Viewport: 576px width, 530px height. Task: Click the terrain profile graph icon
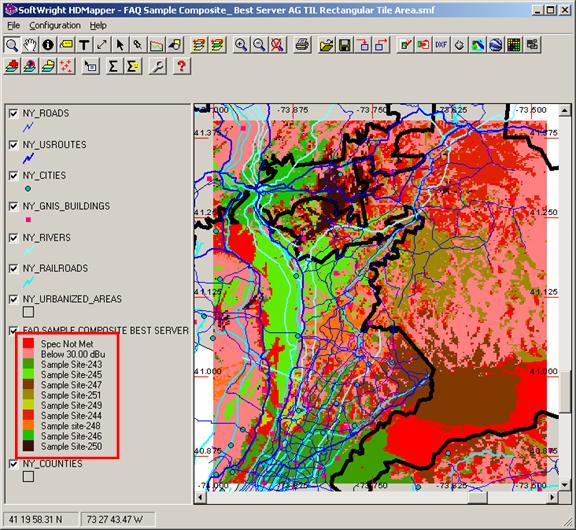click(156, 45)
